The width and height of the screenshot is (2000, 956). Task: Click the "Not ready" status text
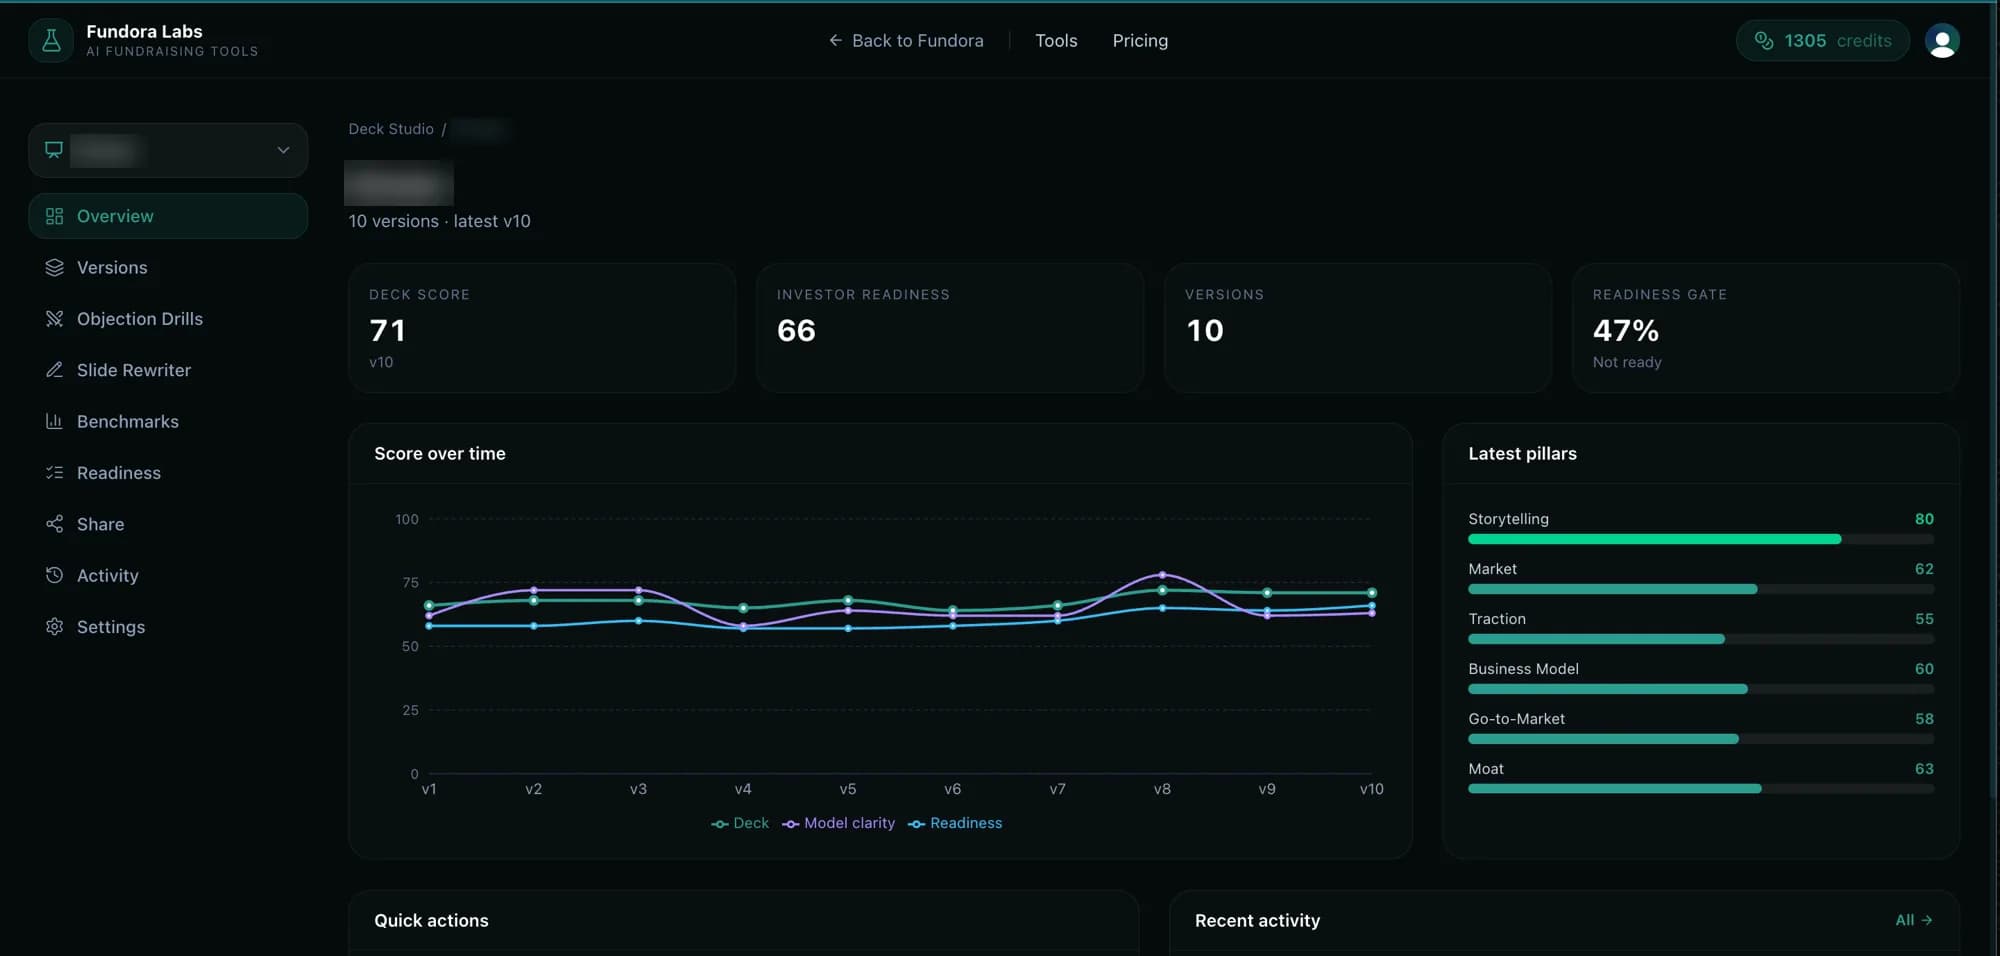coord(1627,362)
